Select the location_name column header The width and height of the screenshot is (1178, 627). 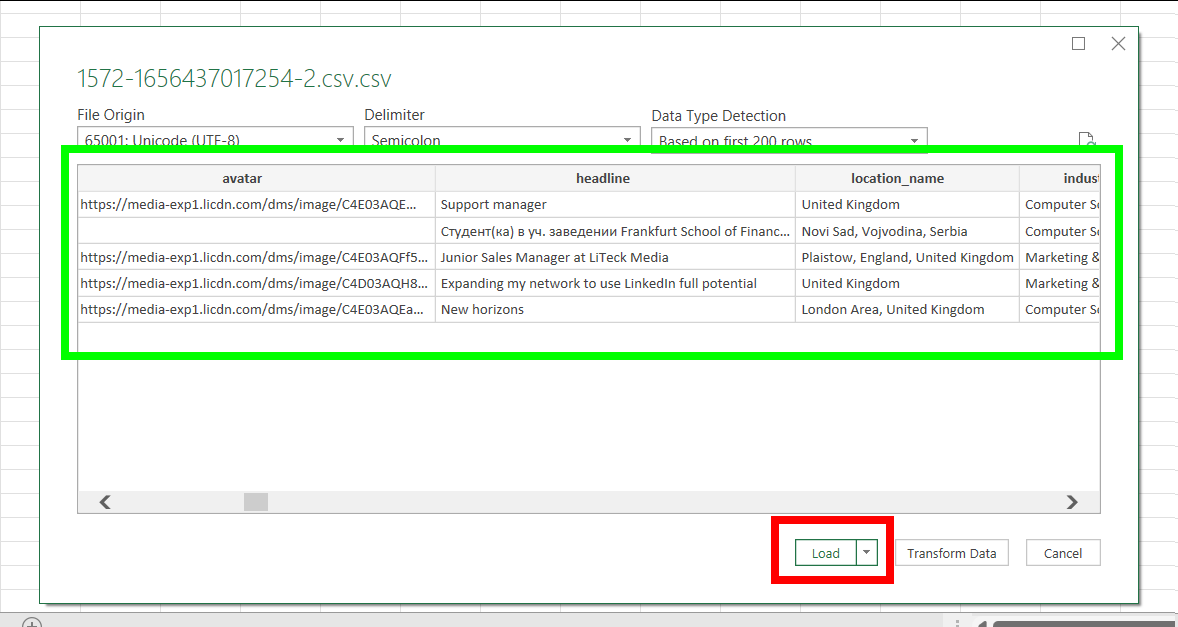[x=908, y=178]
